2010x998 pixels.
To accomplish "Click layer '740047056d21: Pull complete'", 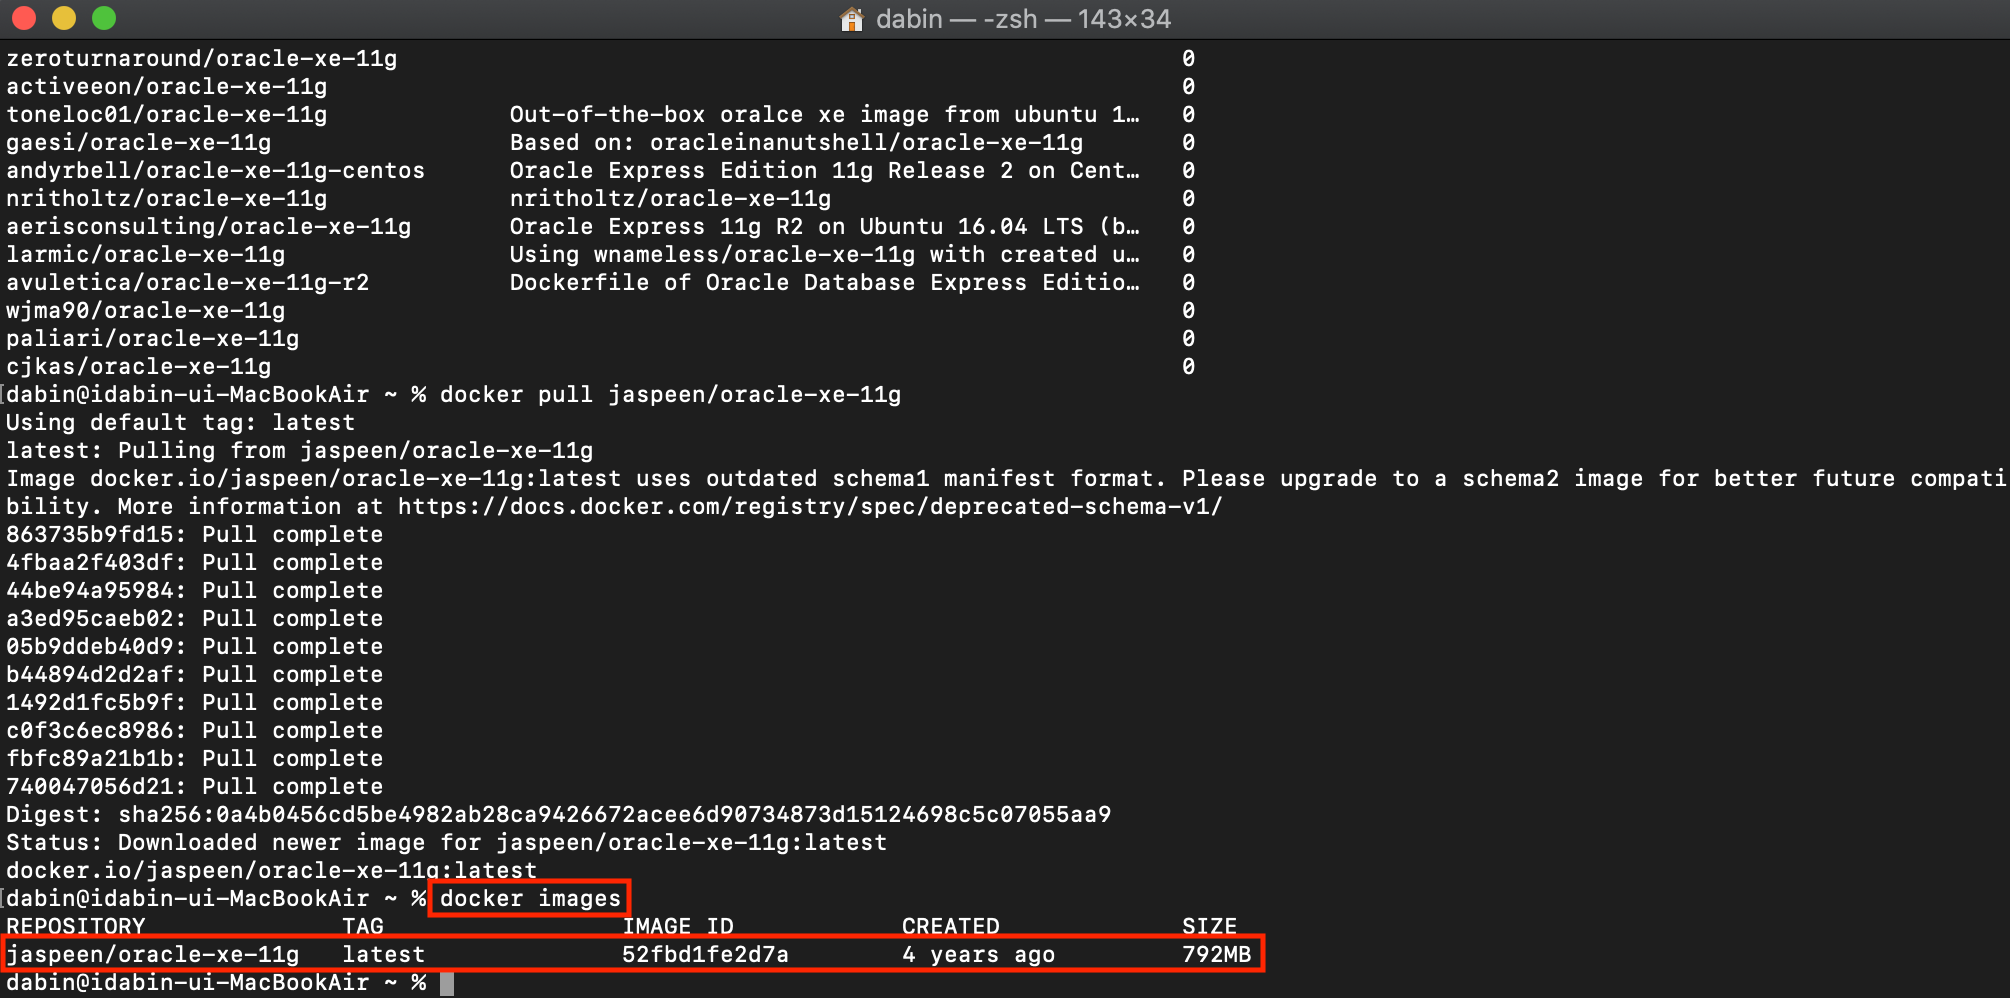I will [x=195, y=787].
